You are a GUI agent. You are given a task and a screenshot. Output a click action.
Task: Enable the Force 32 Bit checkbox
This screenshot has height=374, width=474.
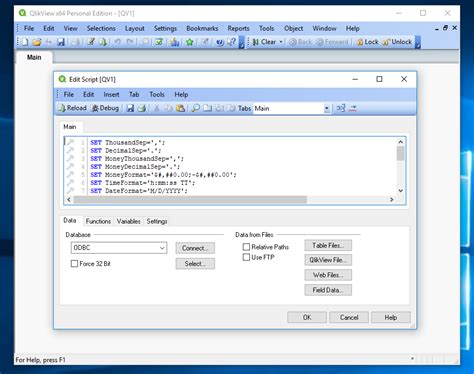click(x=74, y=264)
